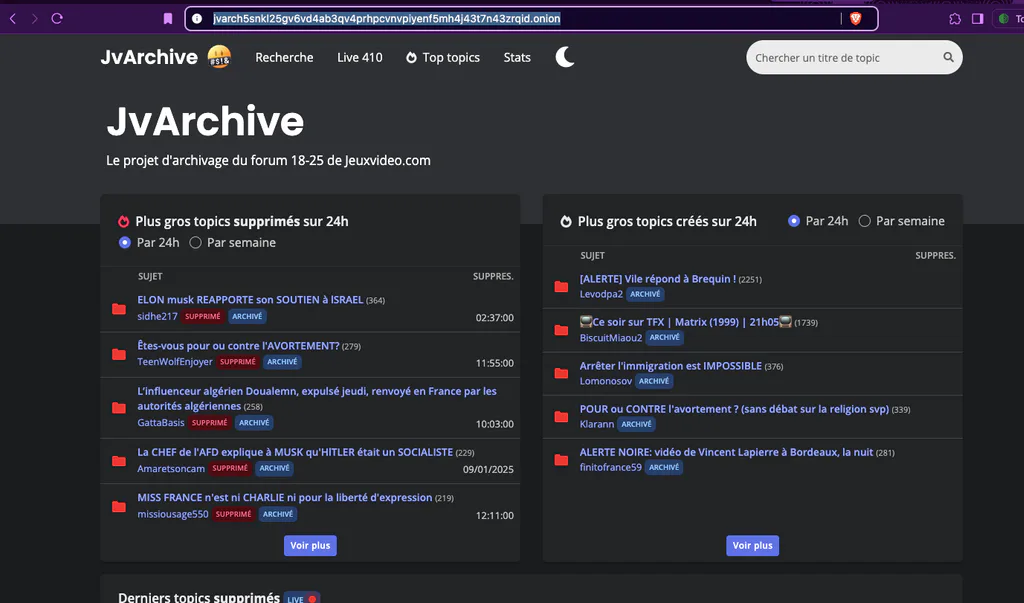Image resolution: width=1024 pixels, height=603 pixels.
Task: Click deletion date 09/01/2025
Action: tap(488, 469)
